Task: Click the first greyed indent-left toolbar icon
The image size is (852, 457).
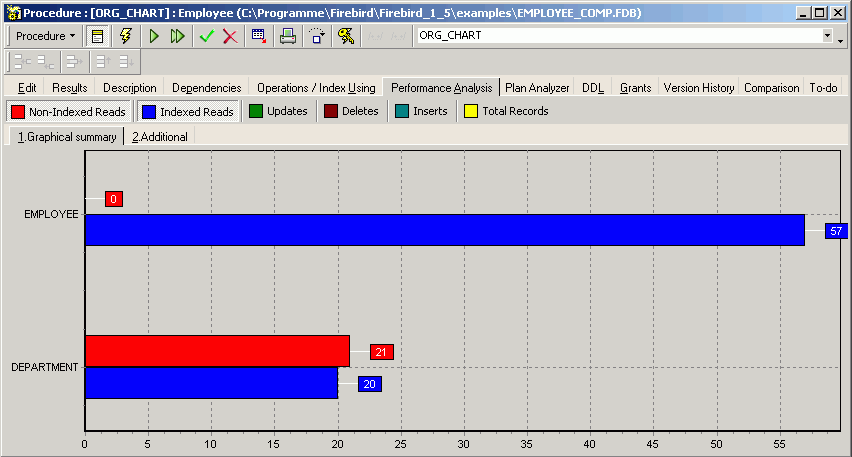Action: pos(22,61)
